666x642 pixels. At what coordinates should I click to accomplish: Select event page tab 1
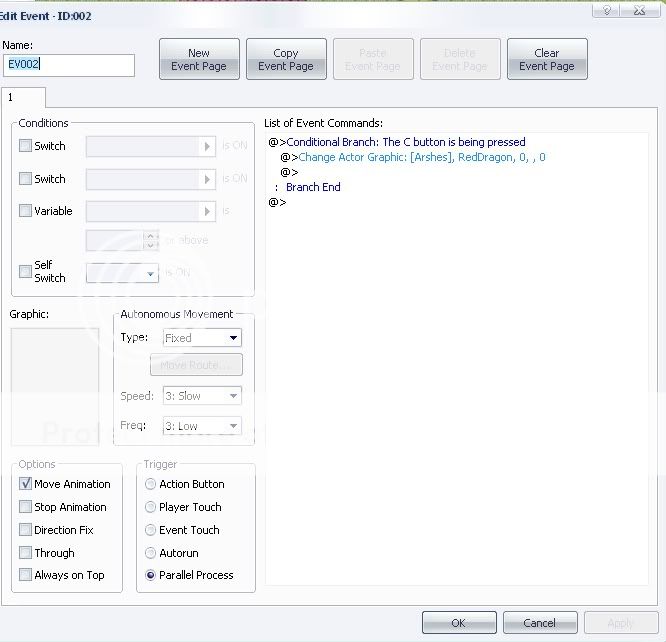click(x=12, y=97)
